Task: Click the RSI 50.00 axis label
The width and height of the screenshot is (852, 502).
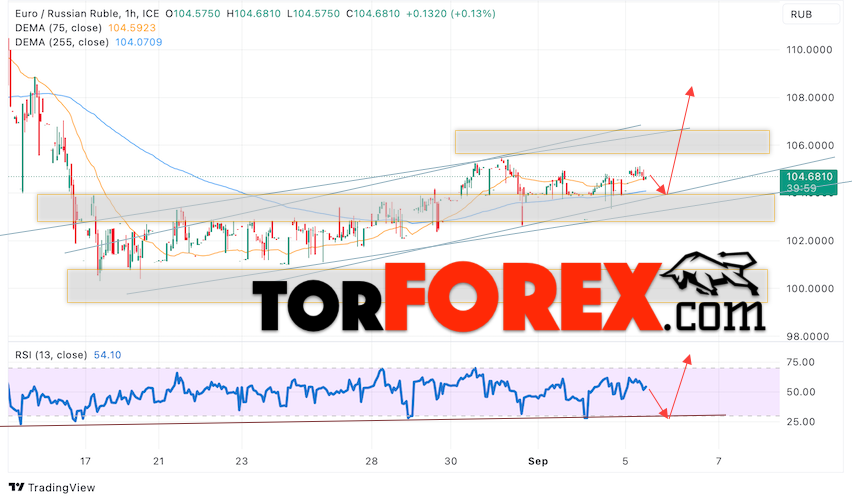Action: (800, 392)
